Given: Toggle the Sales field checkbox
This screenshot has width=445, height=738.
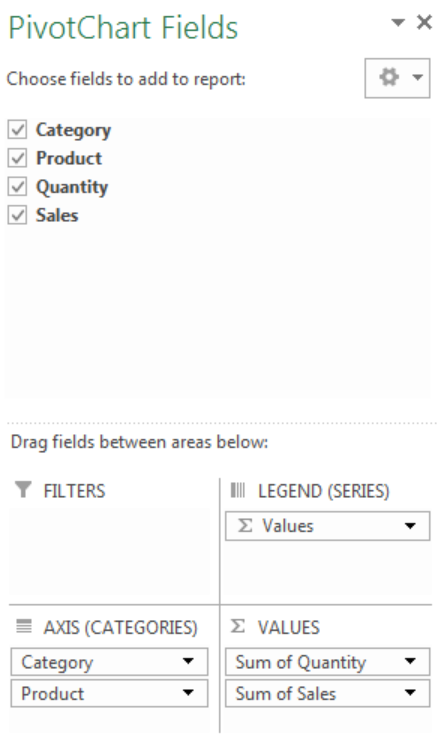Looking at the screenshot, I should coord(17,216).
